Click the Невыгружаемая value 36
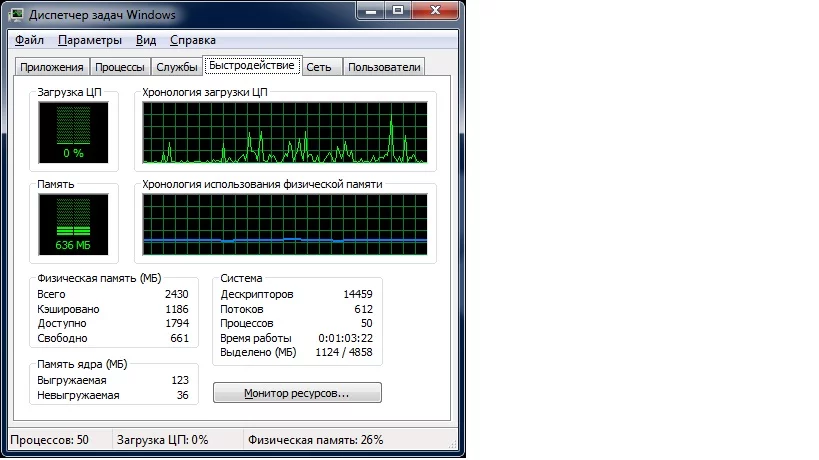 click(x=182, y=395)
